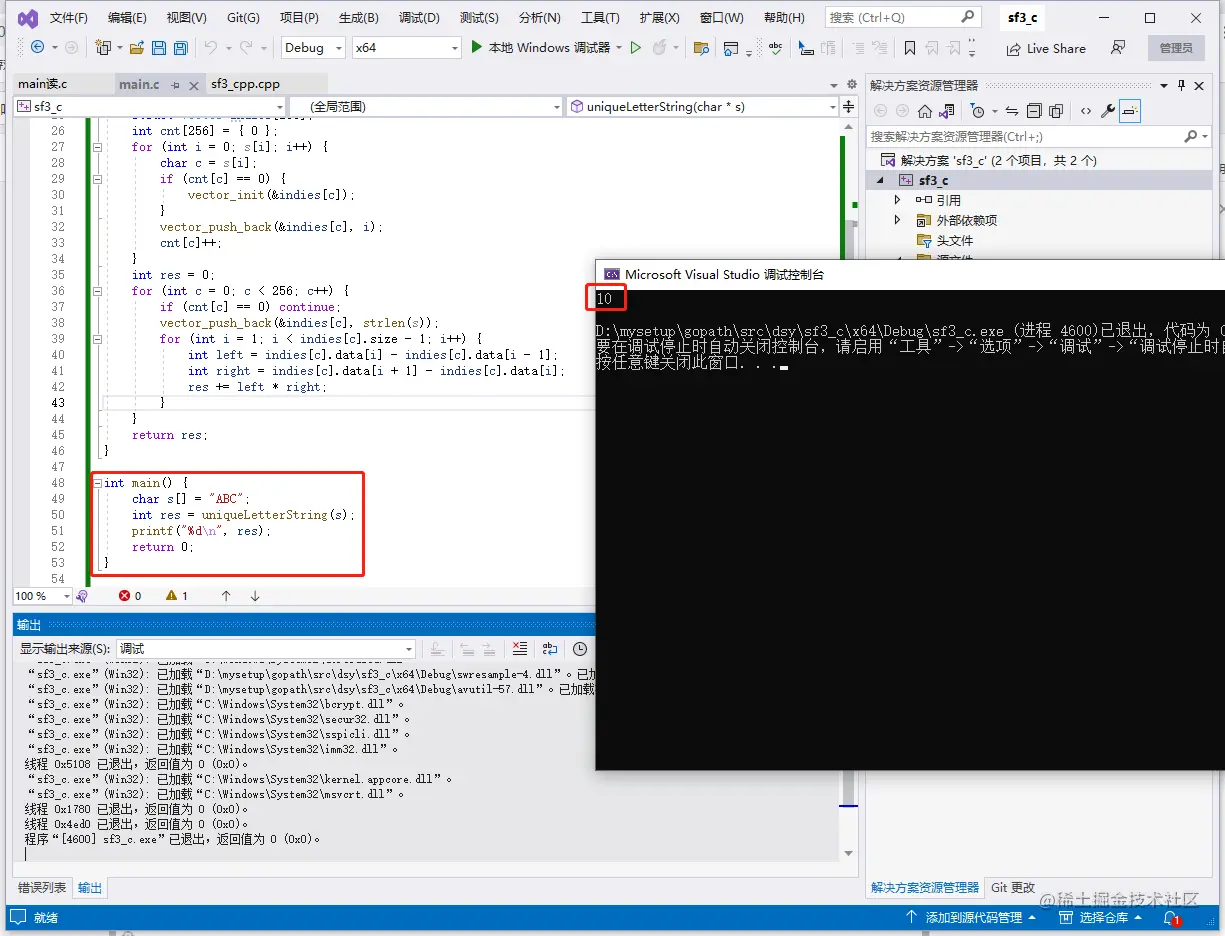
Task: Click 选择仓库 in status bar
Action: tap(1100, 917)
